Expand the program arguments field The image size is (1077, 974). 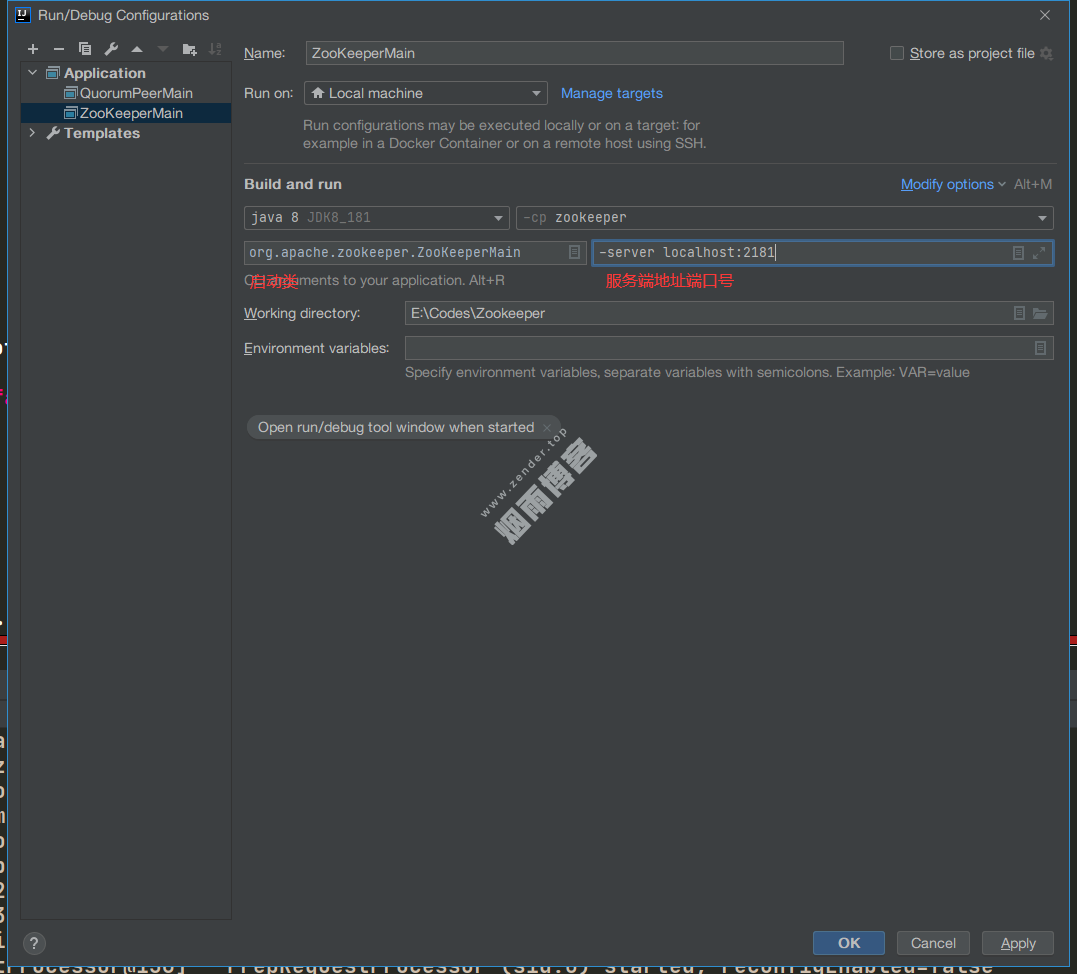1040,253
